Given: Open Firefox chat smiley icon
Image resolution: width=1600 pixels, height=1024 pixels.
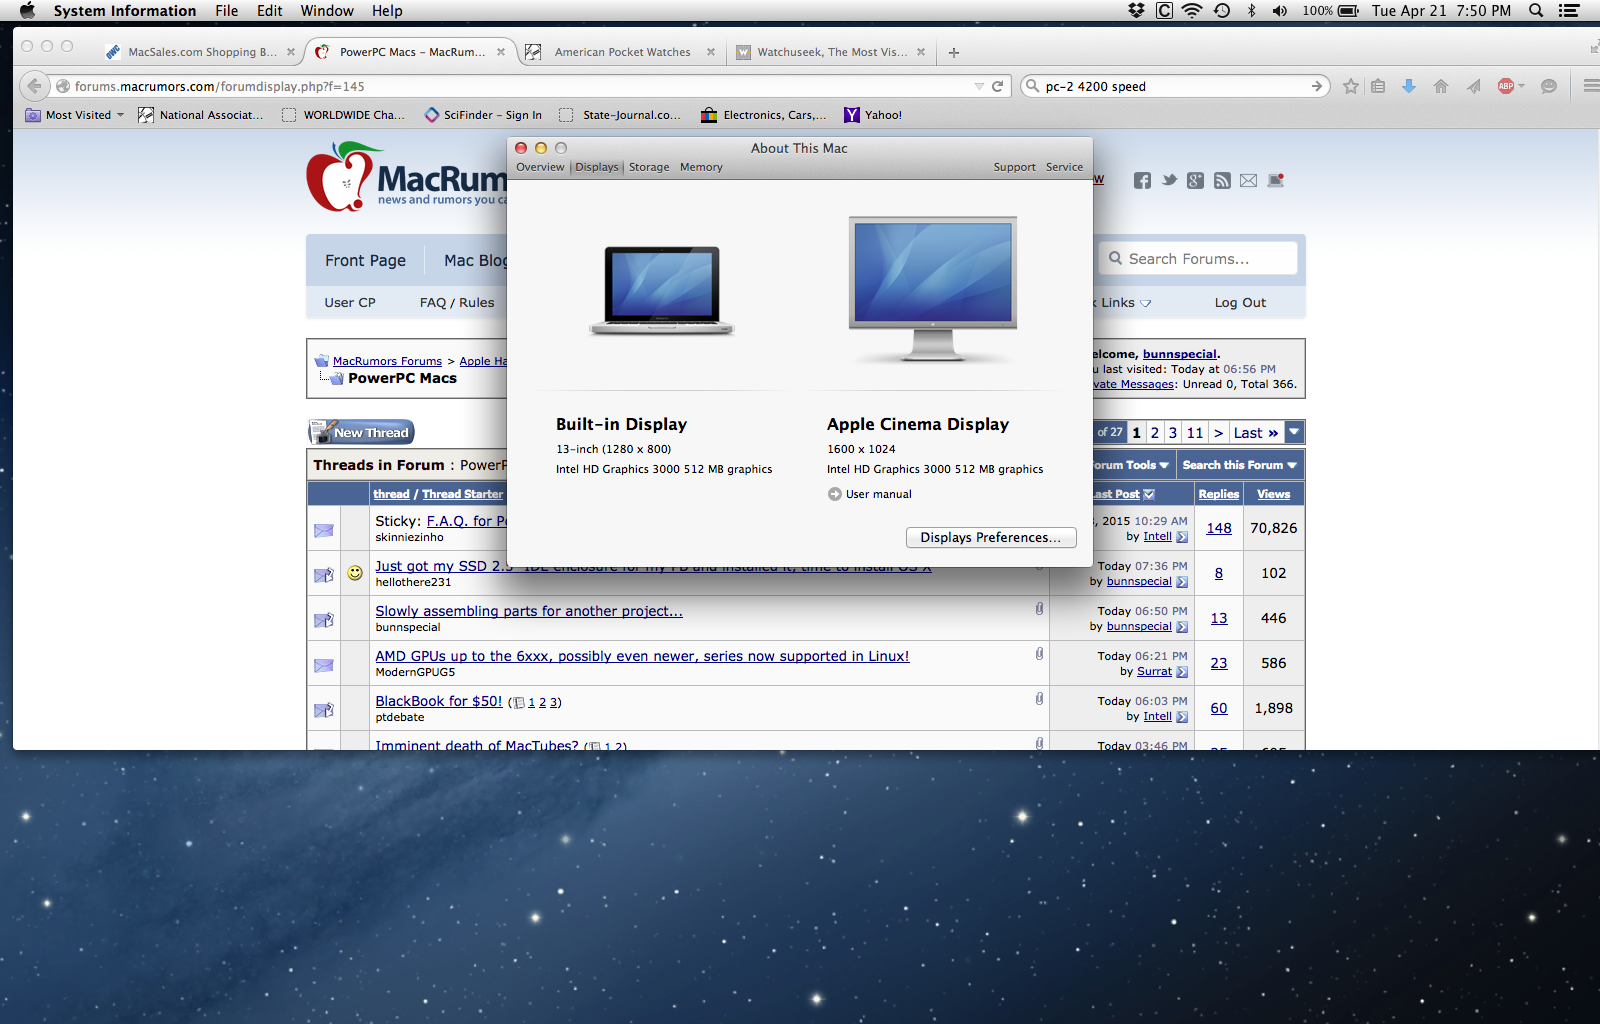Looking at the screenshot, I should point(1549,86).
